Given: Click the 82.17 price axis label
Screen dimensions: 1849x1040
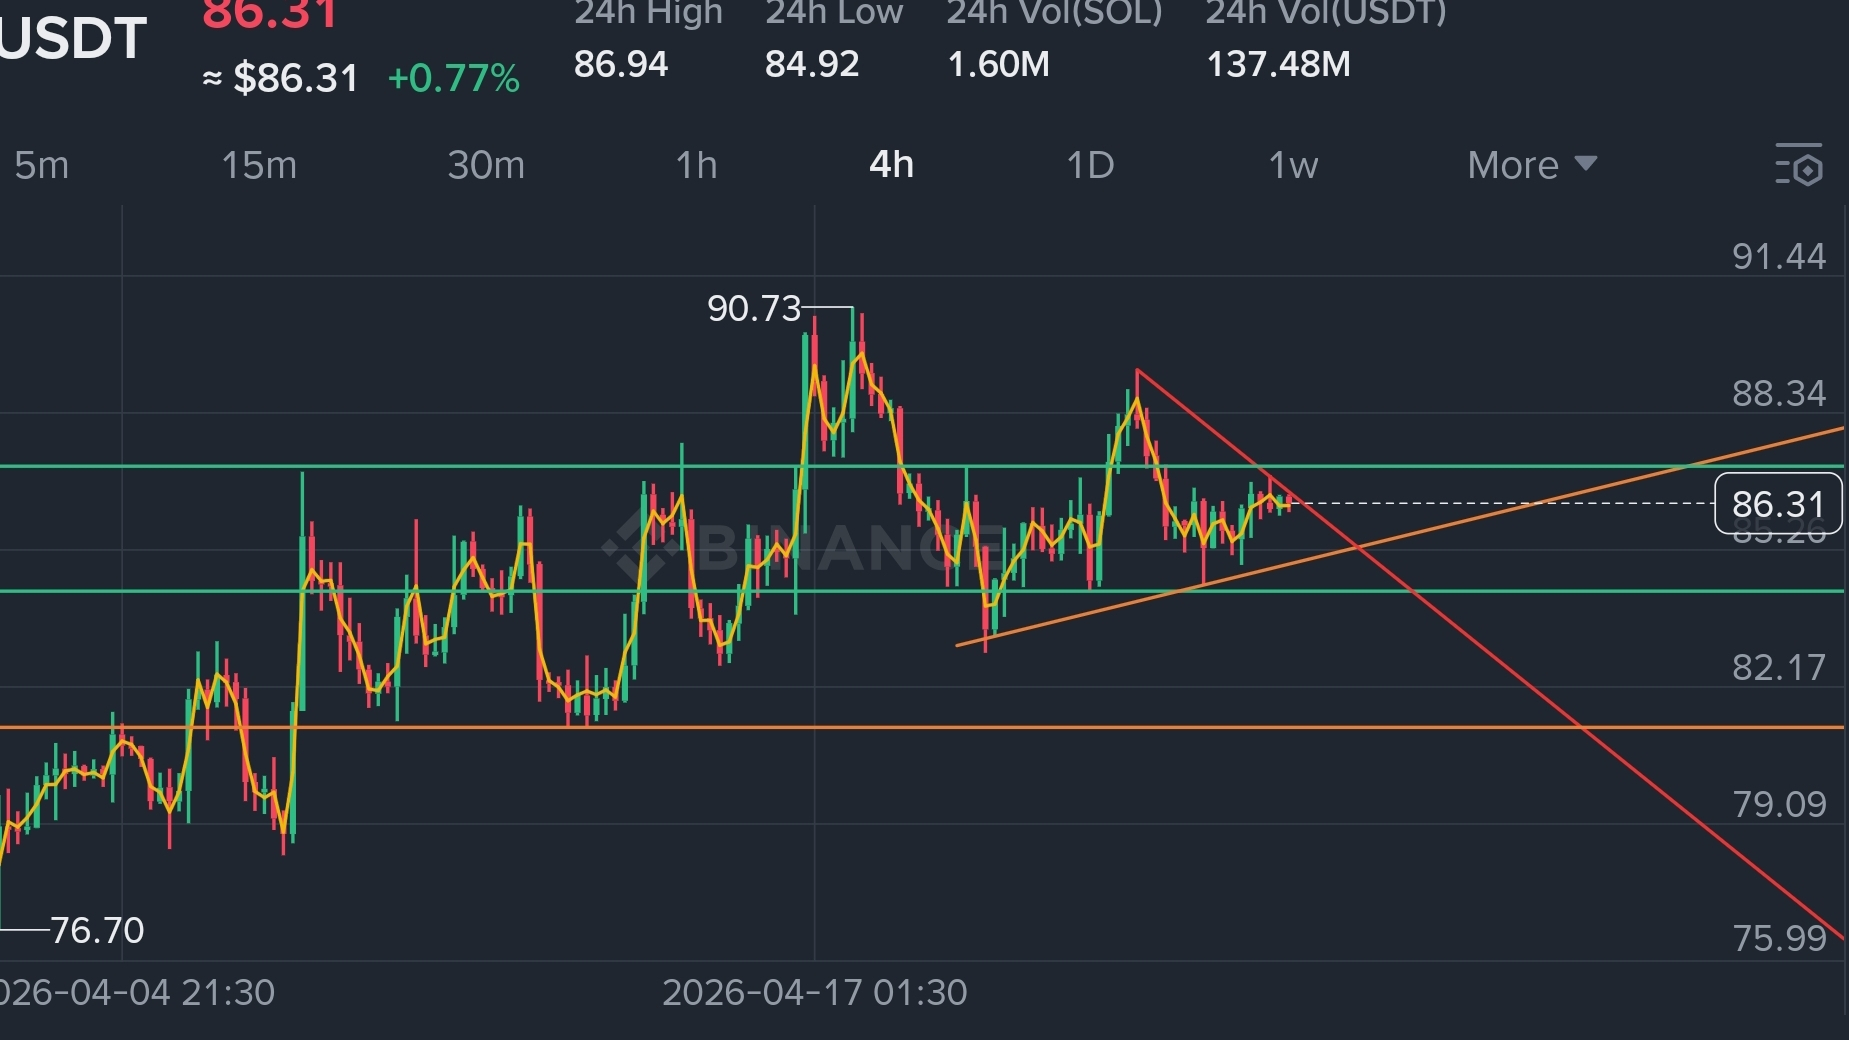Looking at the screenshot, I should 1779,667.
